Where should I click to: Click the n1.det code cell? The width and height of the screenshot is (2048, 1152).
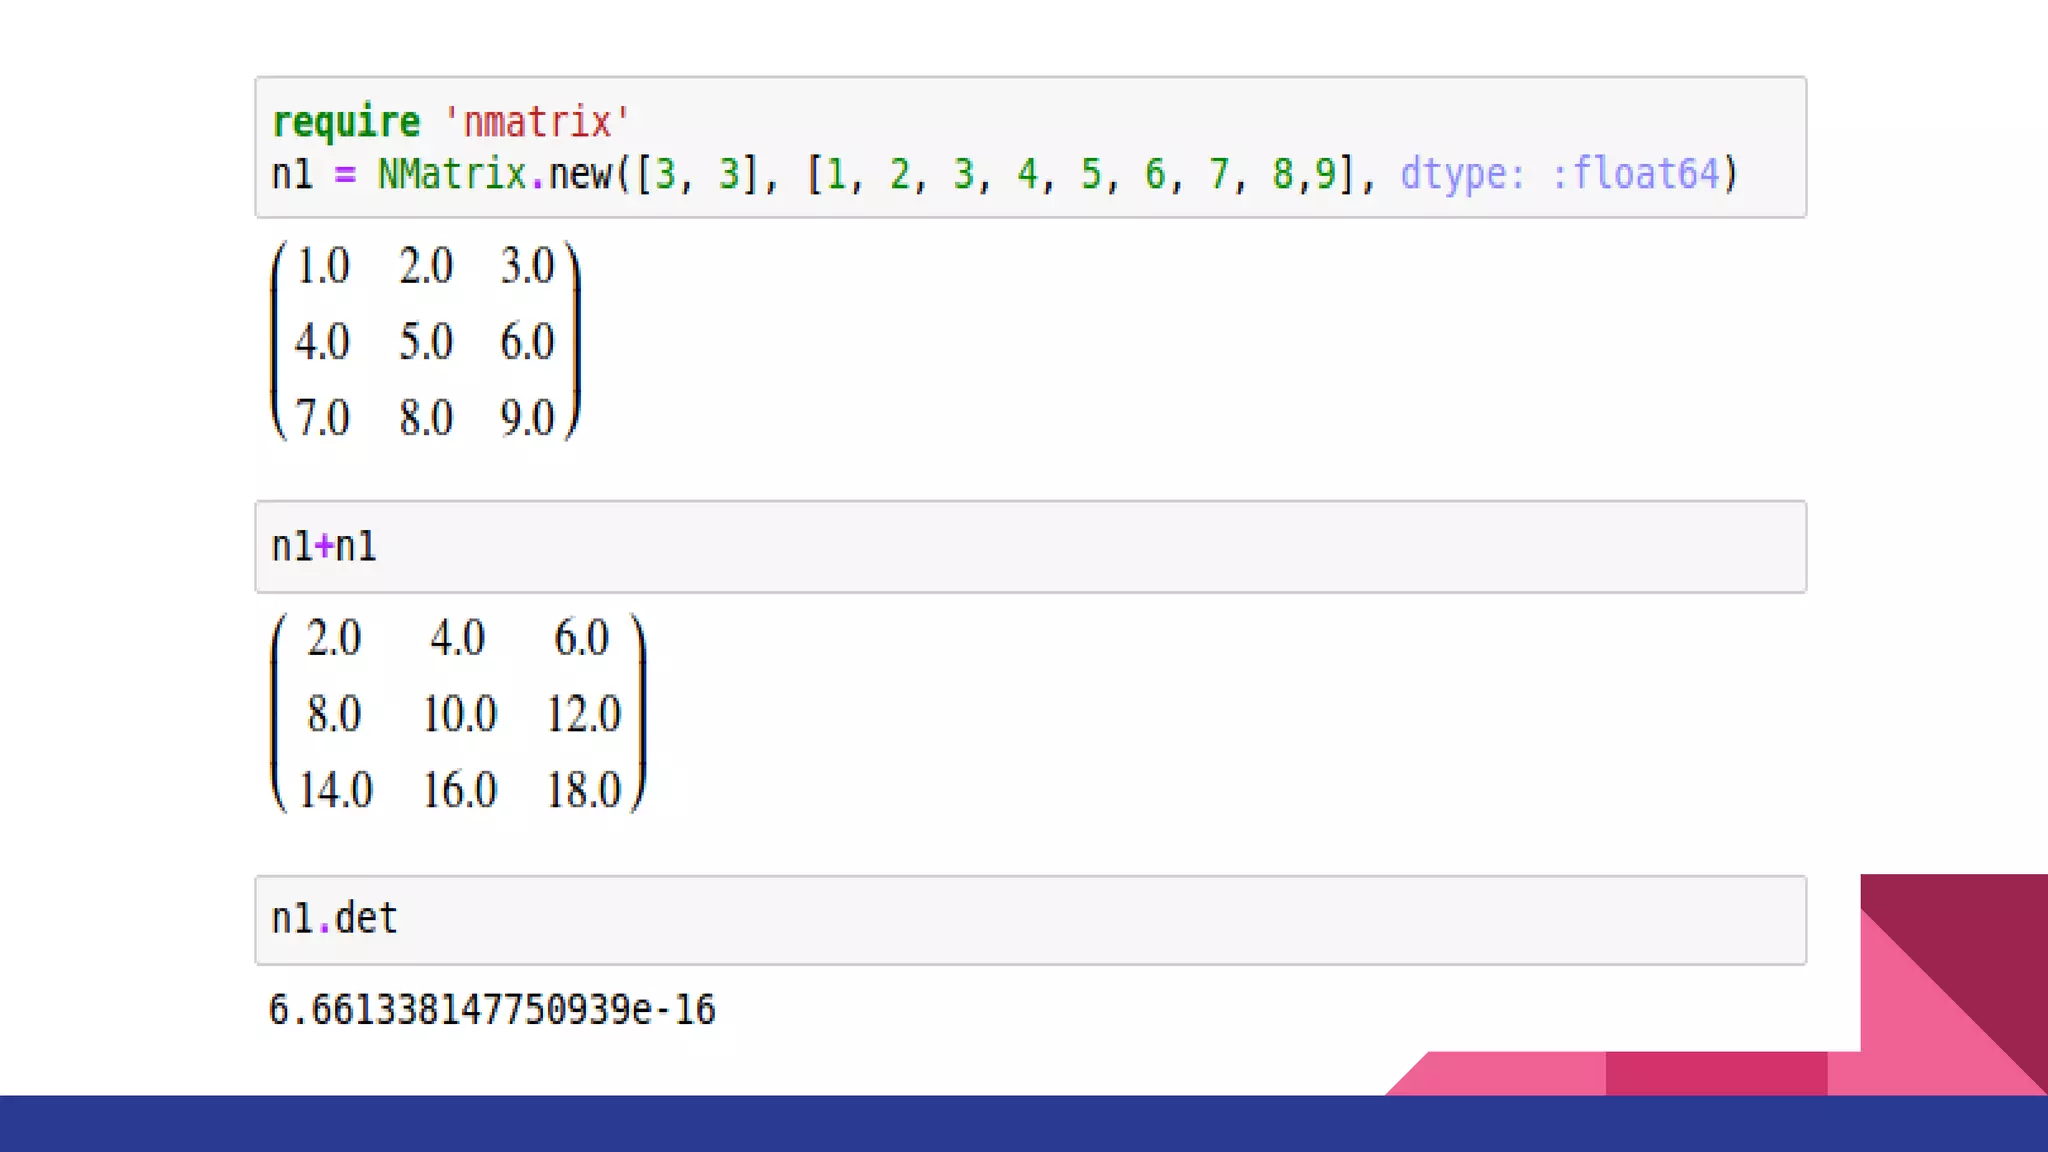(x=1030, y=920)
